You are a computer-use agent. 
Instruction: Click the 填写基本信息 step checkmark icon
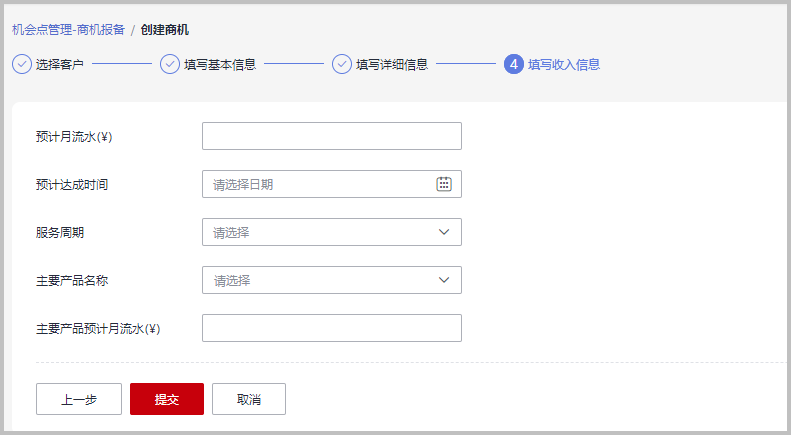pyautogui.click(x=170, y=65)
